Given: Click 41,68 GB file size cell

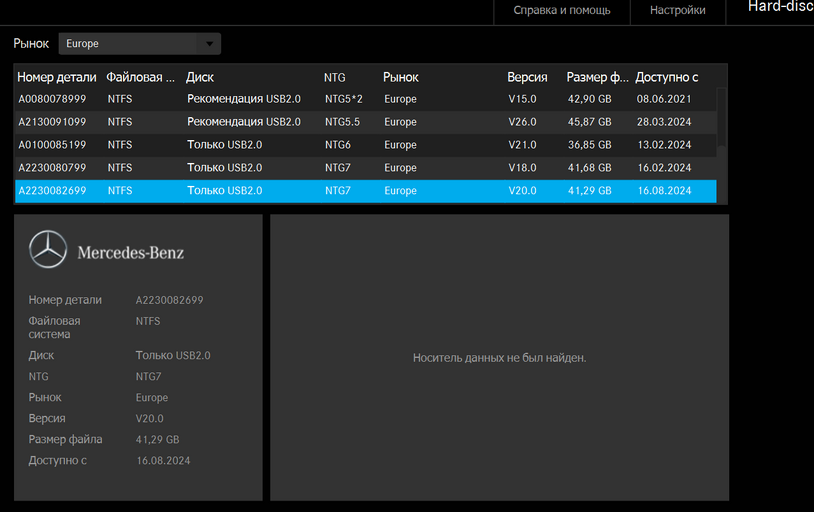Looking at the screenshot, I should 590,168.
